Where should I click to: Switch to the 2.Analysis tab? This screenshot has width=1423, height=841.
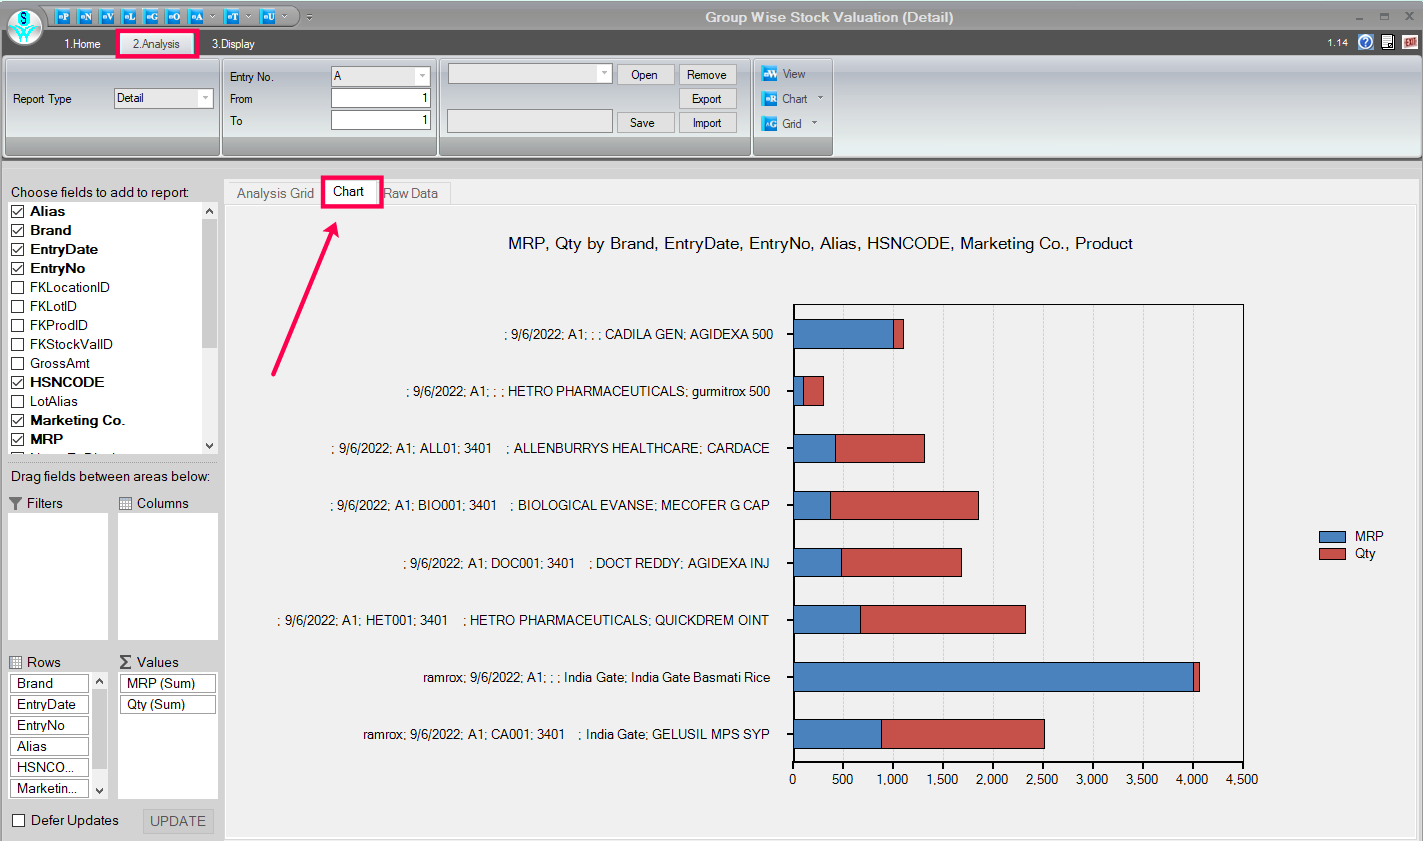pos(157,44)
